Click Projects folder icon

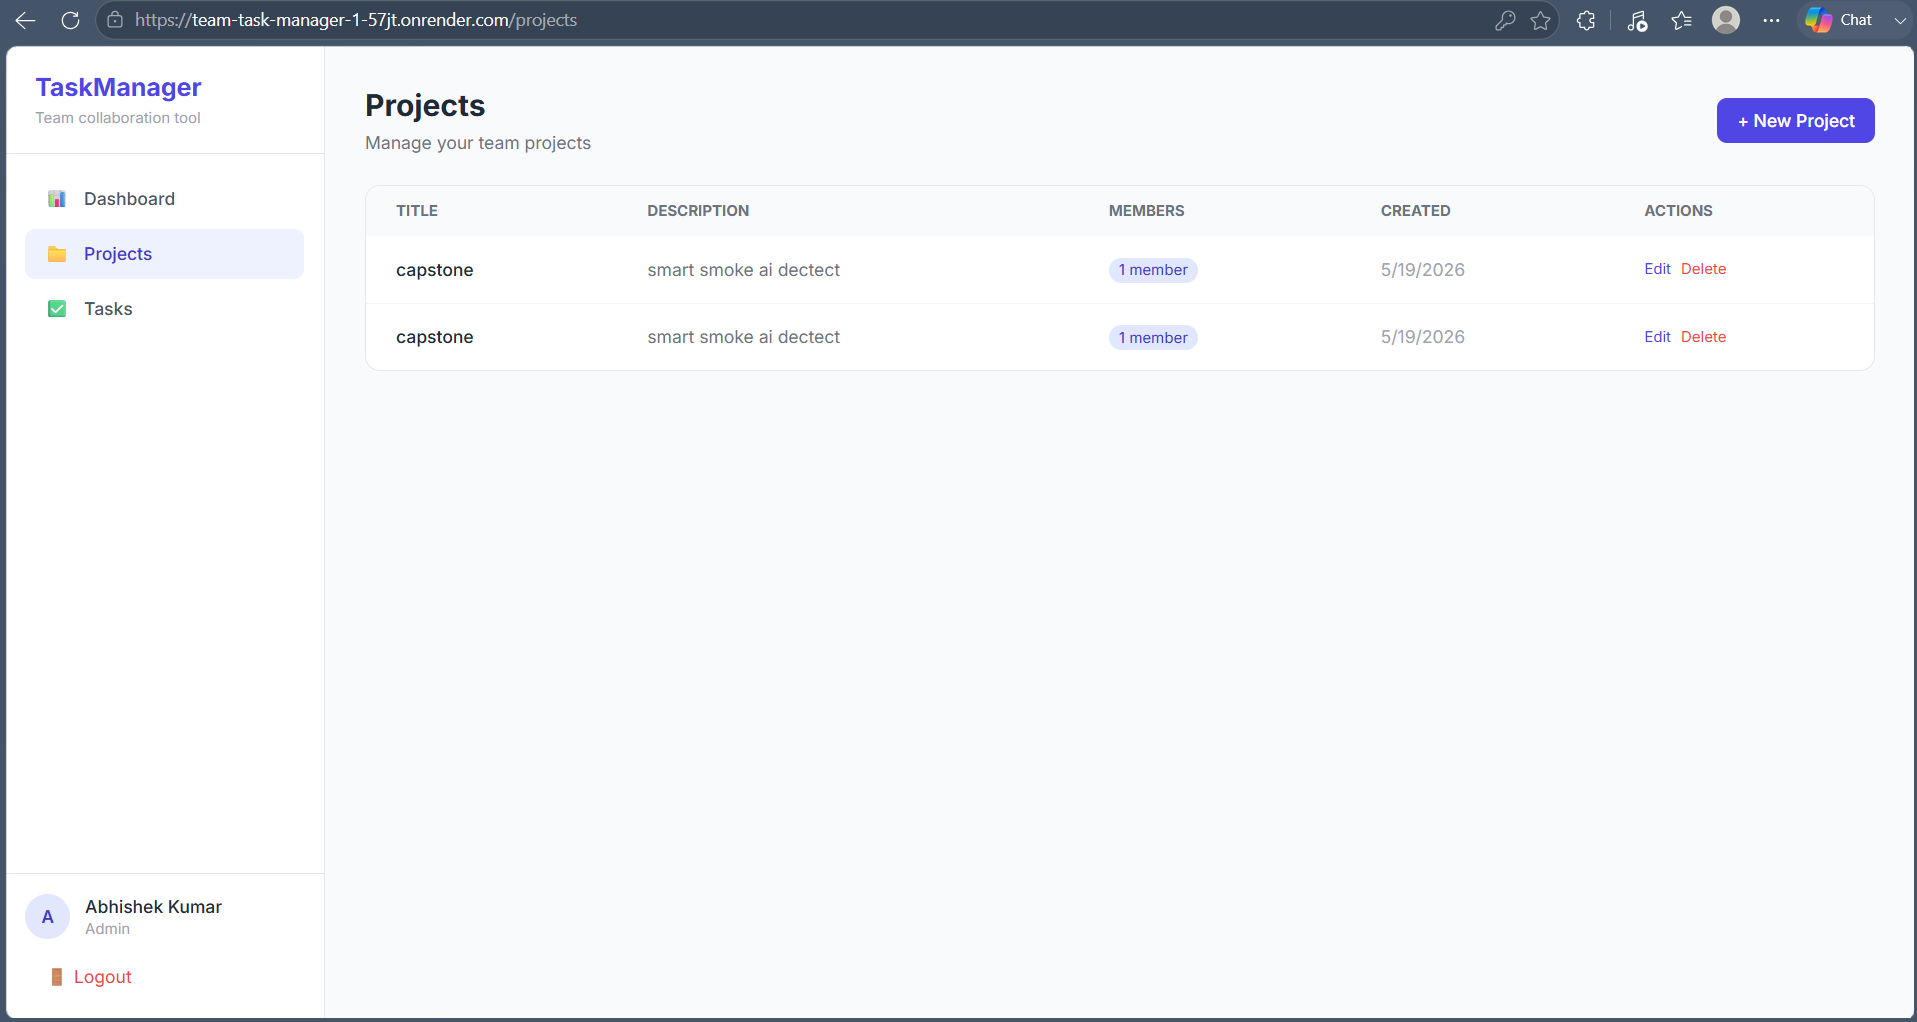click(x=57, y=254)
